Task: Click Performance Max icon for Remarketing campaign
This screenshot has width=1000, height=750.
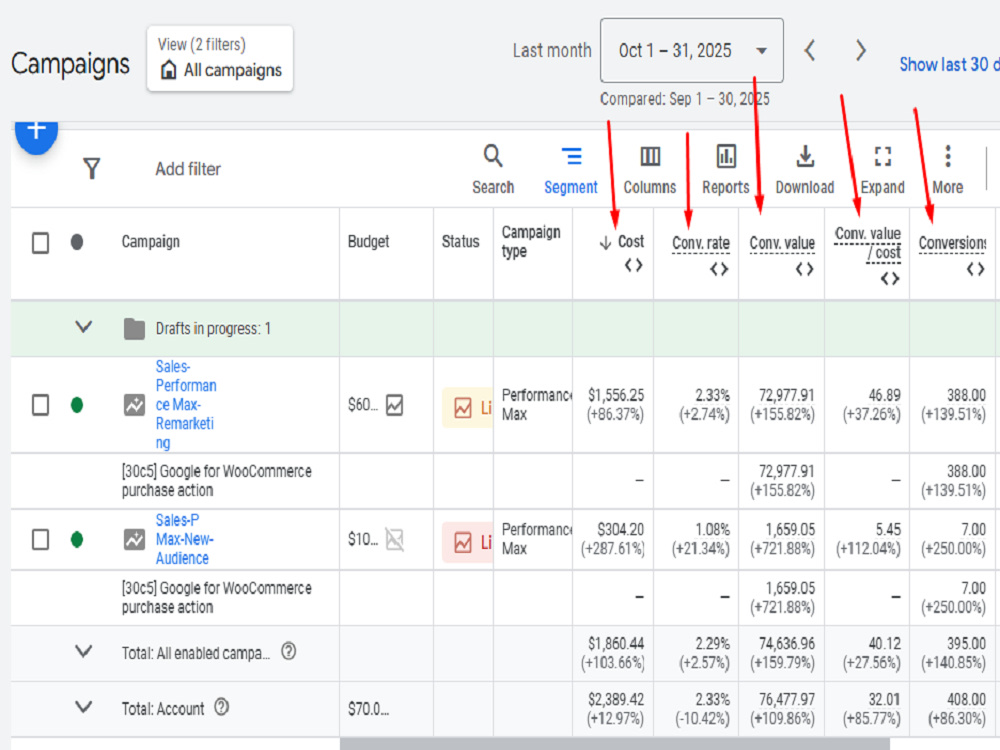Action: click(x=134, y=405)
